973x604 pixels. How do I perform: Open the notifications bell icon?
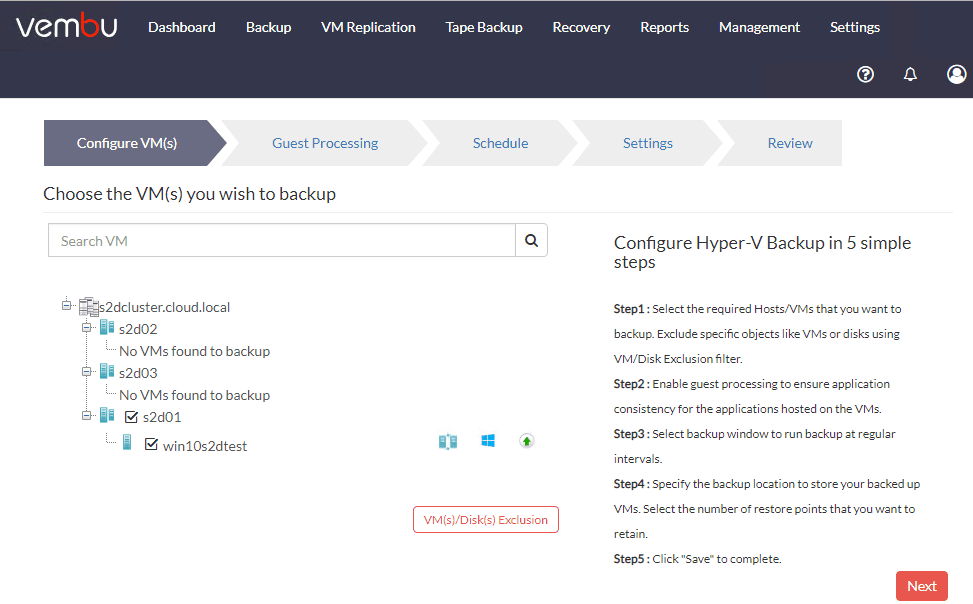pos(910,74)
